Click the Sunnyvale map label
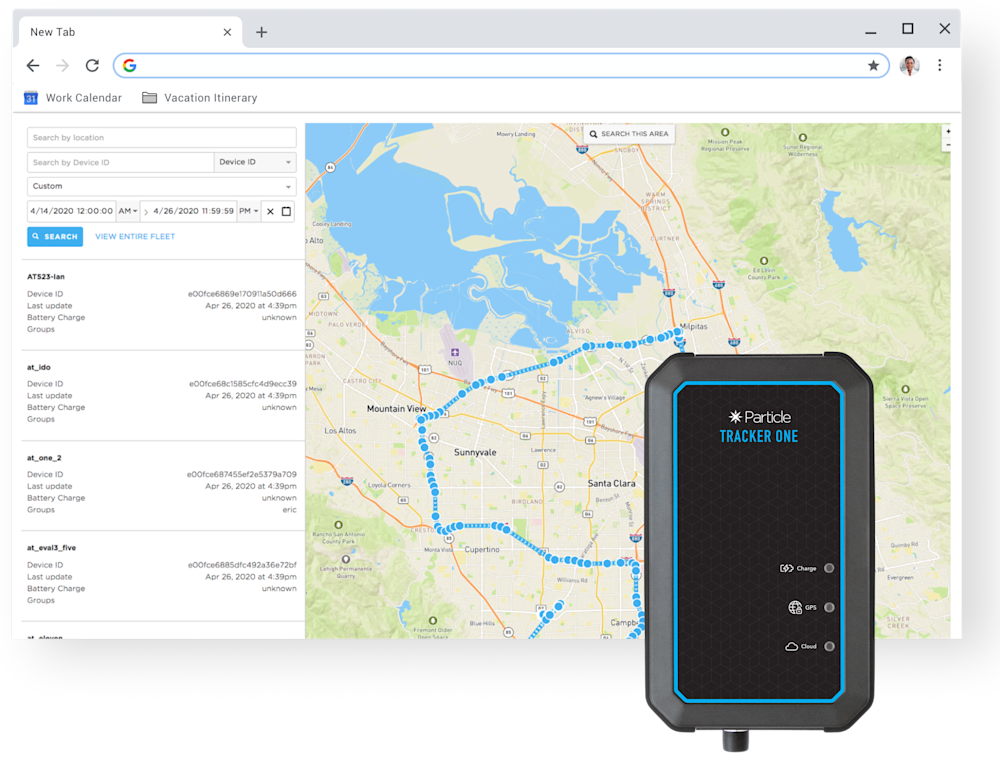The width and height of the screenshot is (1000, 773). [x=475, y=452]
